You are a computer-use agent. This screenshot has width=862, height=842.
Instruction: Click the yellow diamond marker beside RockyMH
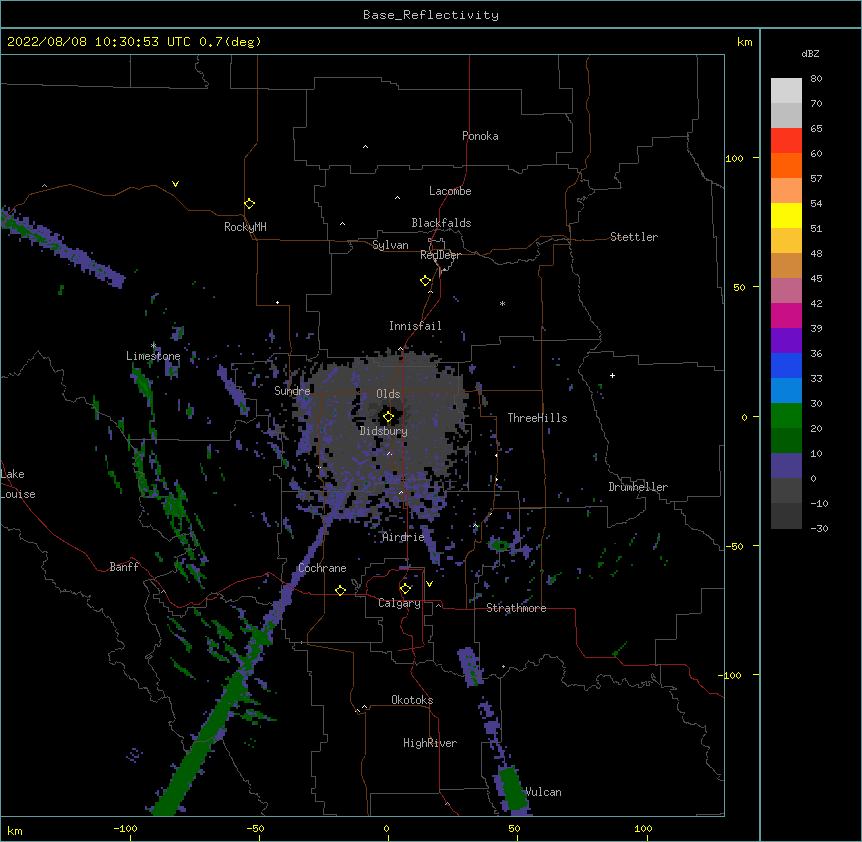coord(249,204)
